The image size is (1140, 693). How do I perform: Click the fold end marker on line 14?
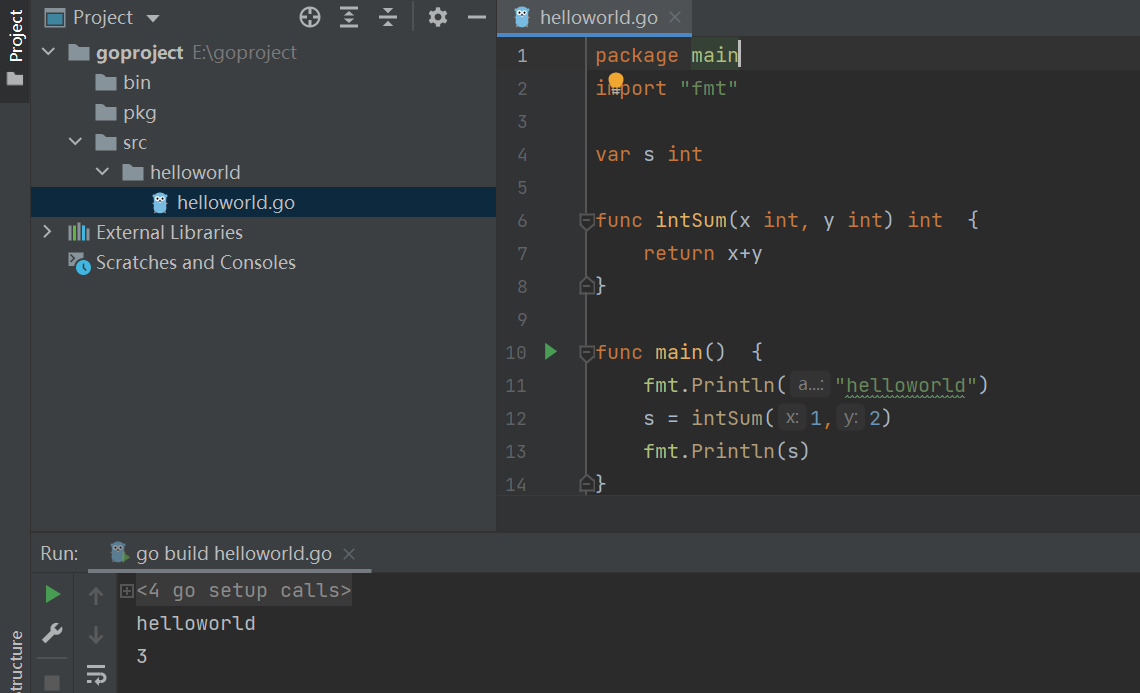point(587,484)
